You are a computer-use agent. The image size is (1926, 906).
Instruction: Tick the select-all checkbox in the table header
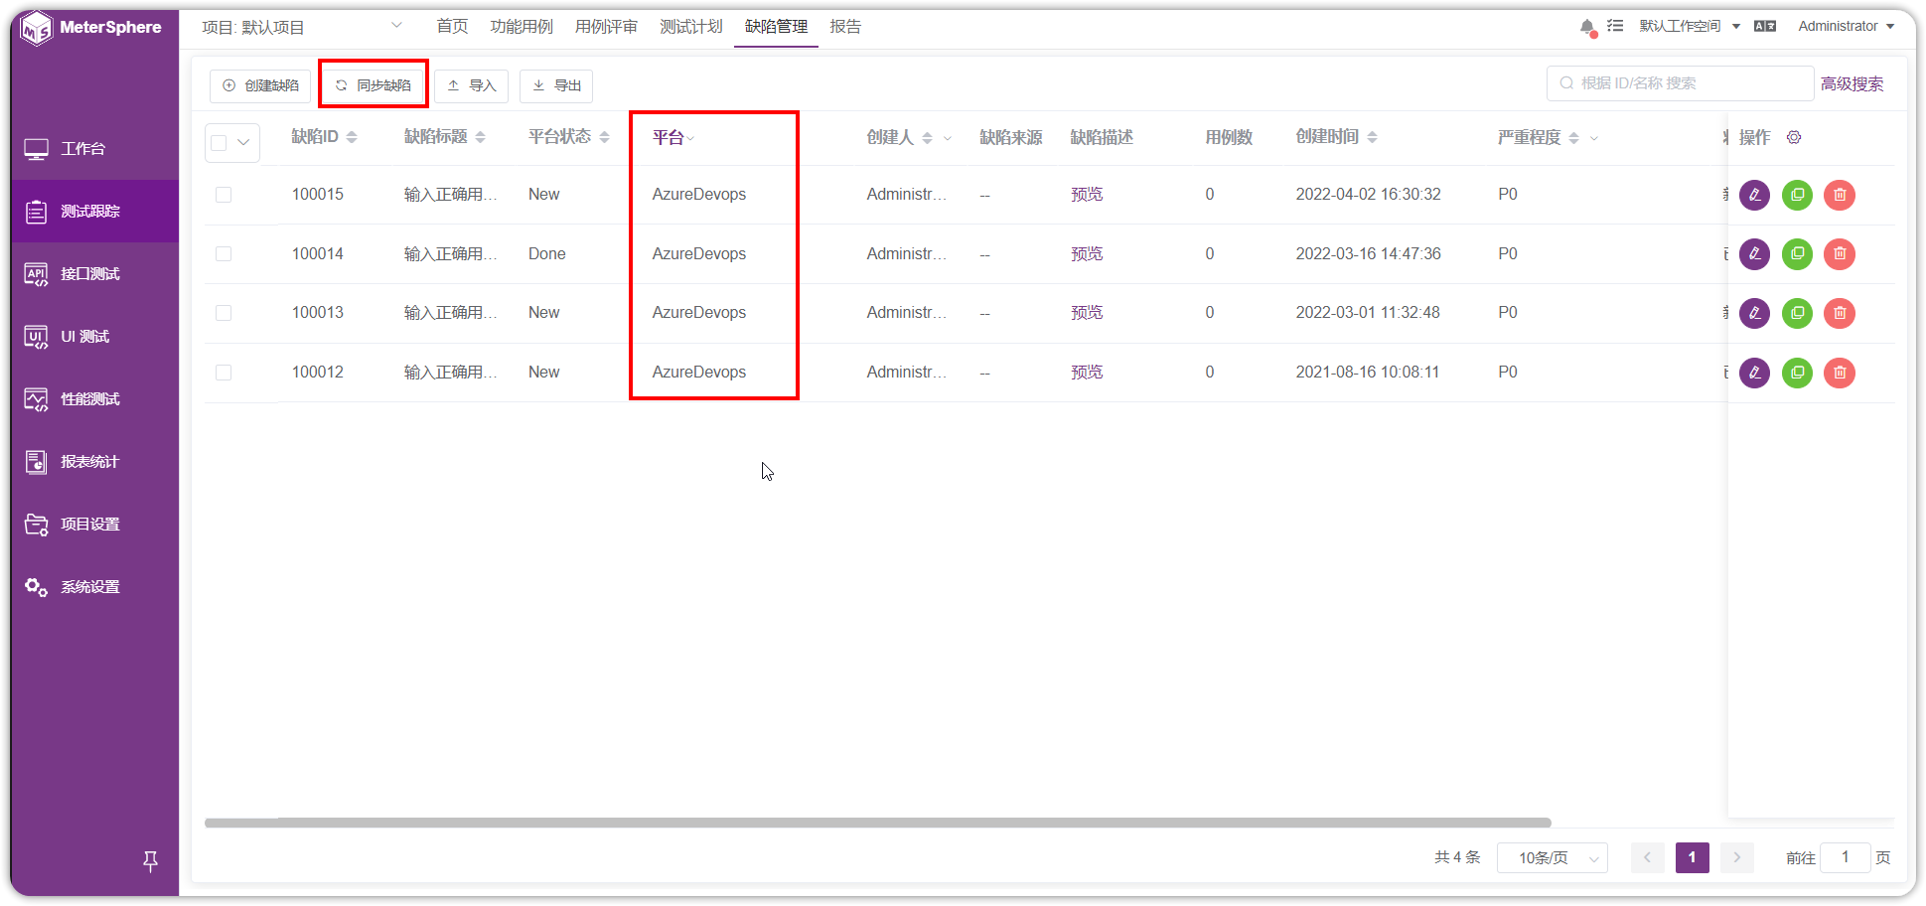pos(219,142)
